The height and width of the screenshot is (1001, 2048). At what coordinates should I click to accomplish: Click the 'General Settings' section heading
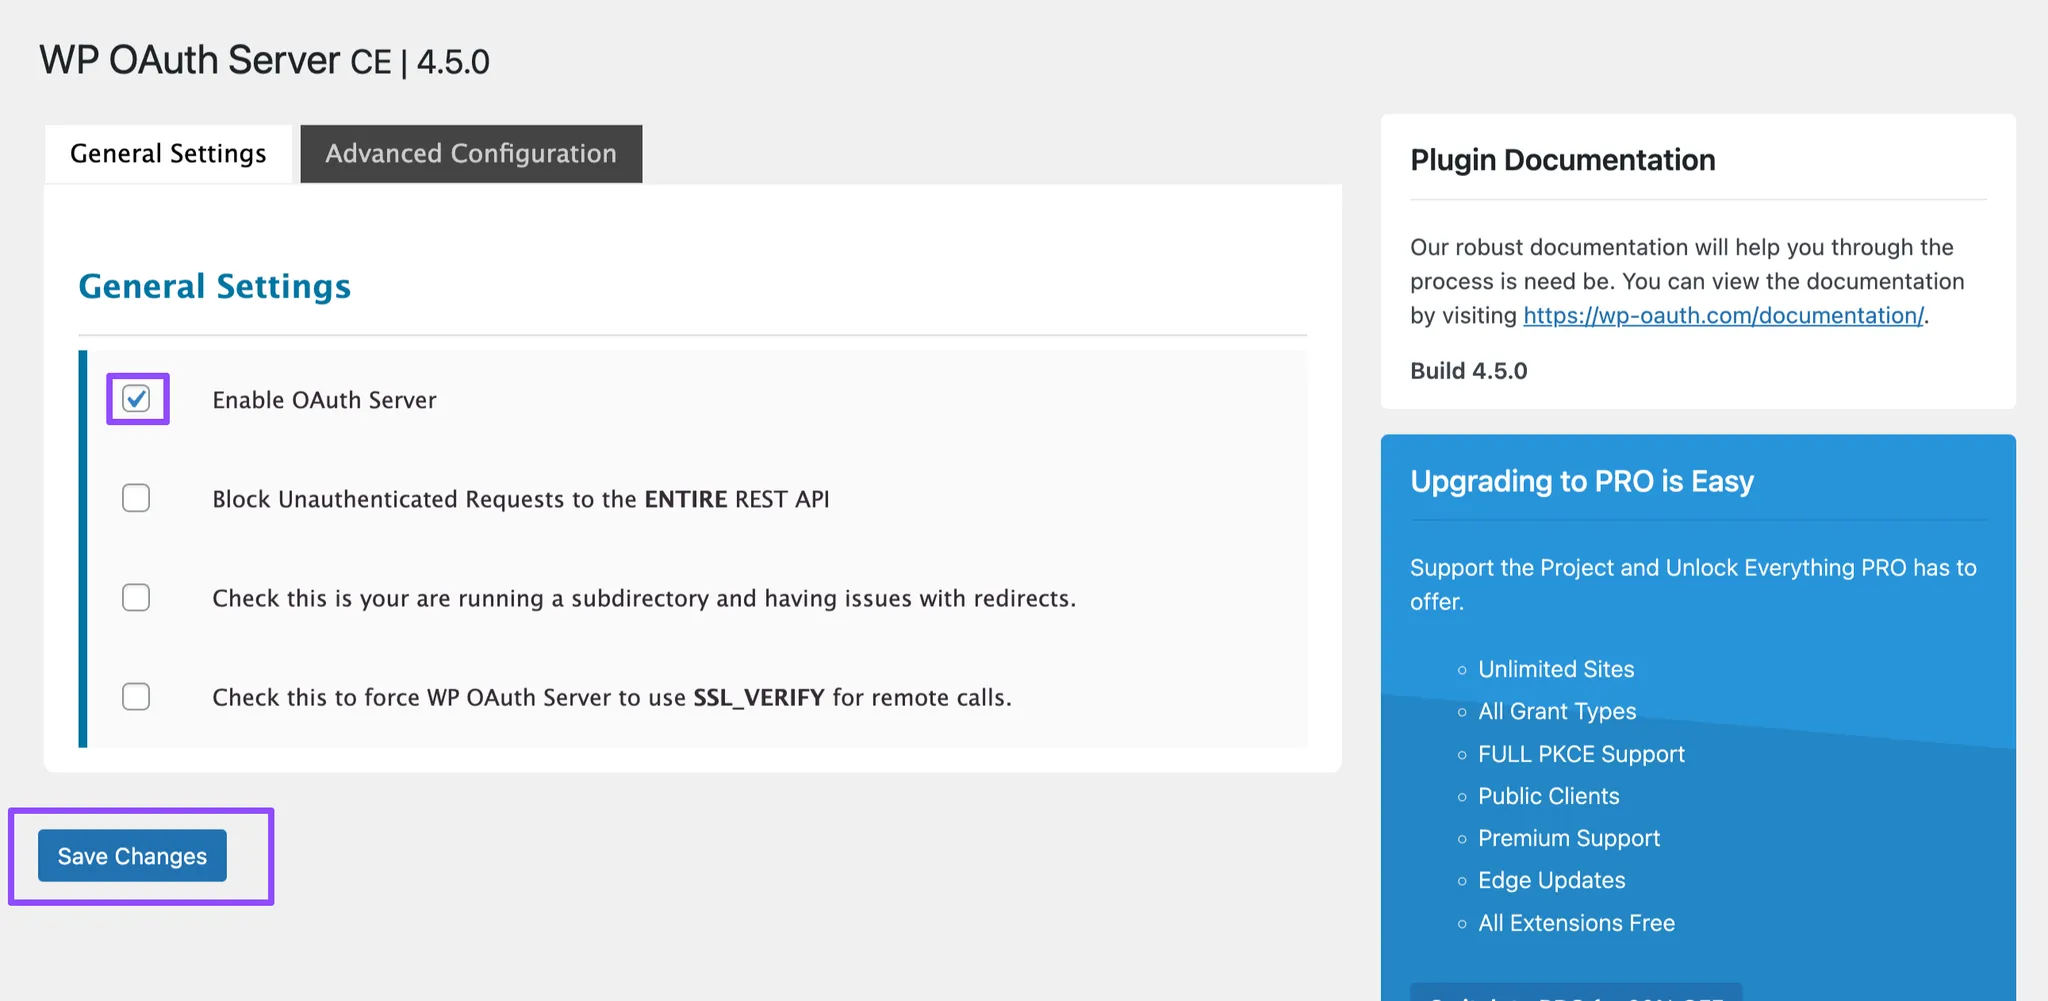215,286
